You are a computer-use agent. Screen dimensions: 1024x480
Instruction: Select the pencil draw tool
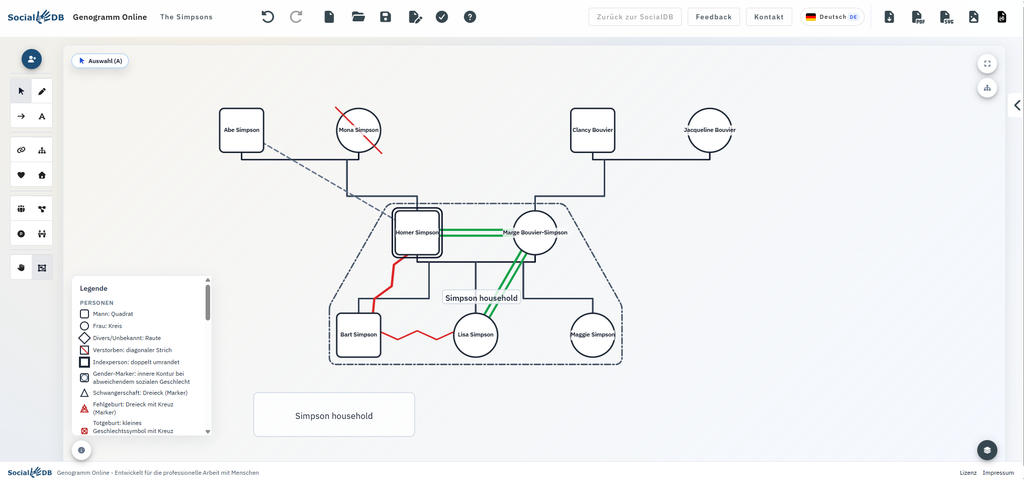click(42, 91)
